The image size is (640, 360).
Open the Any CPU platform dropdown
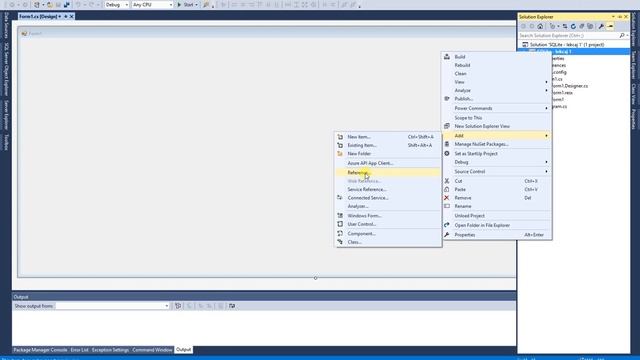tap(152, 4)
